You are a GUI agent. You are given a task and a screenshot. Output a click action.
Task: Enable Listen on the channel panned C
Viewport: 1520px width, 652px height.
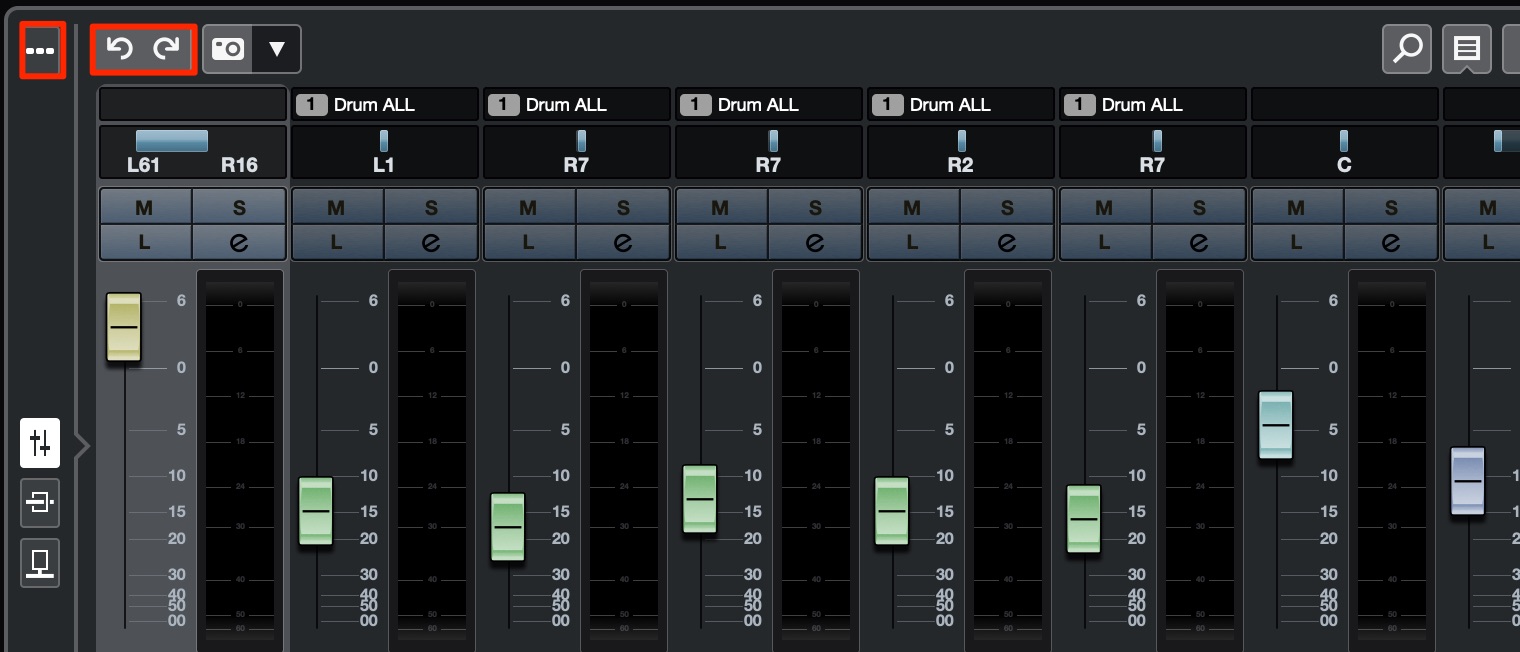point(1296,242)
